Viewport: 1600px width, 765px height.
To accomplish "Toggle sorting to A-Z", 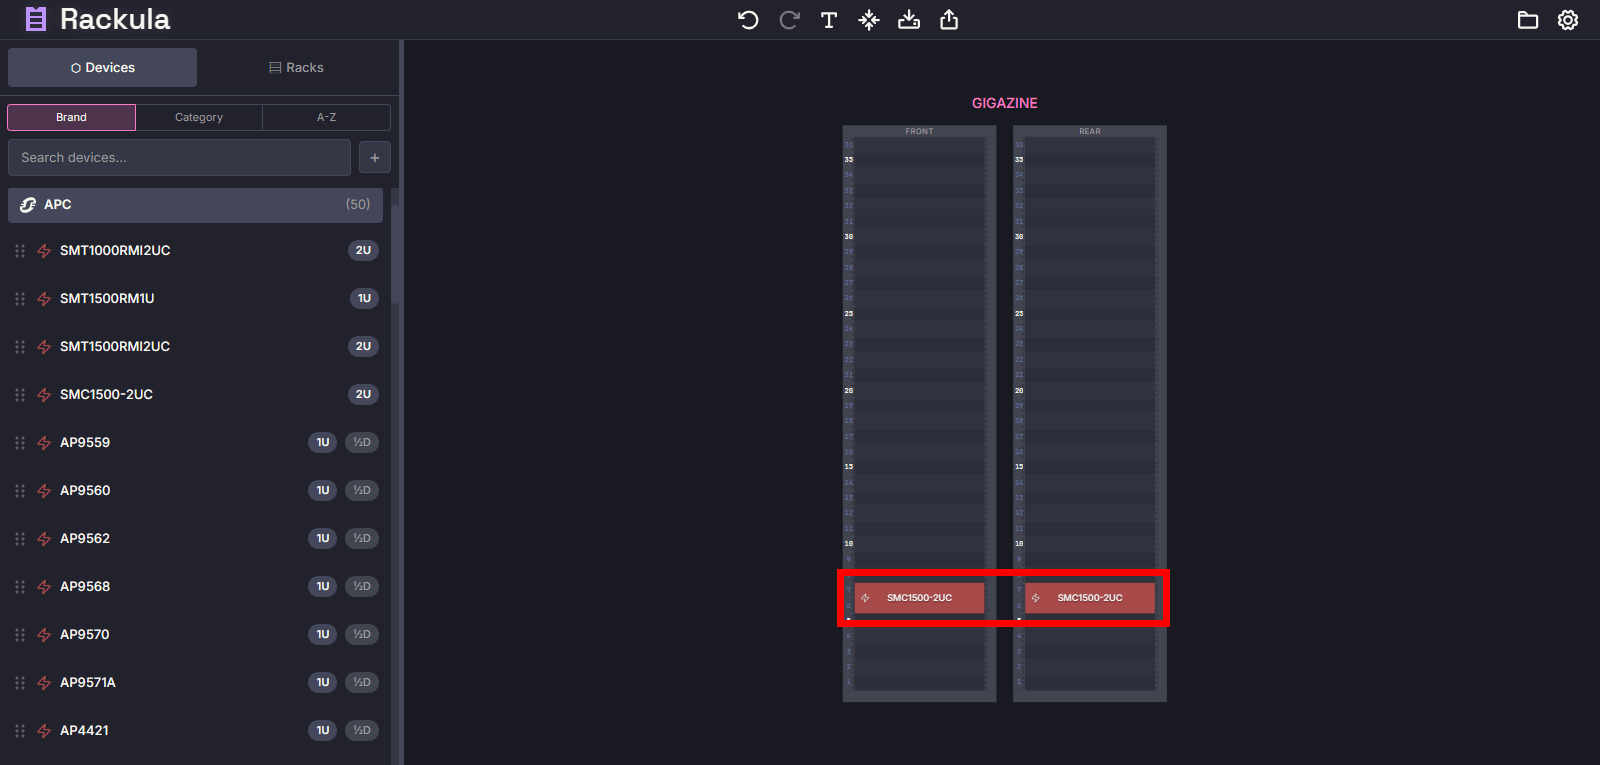I will pyautogui.click(x=326, y=117).
